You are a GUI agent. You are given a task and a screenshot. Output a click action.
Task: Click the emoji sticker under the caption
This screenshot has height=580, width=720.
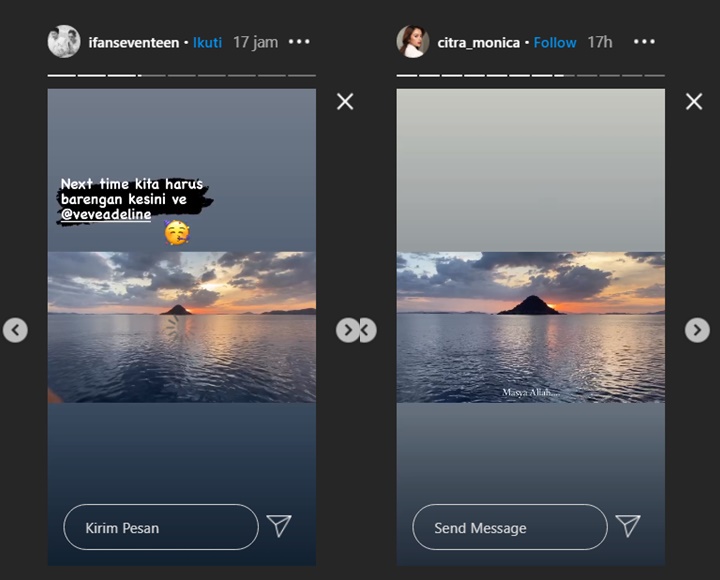click(177, 233)
